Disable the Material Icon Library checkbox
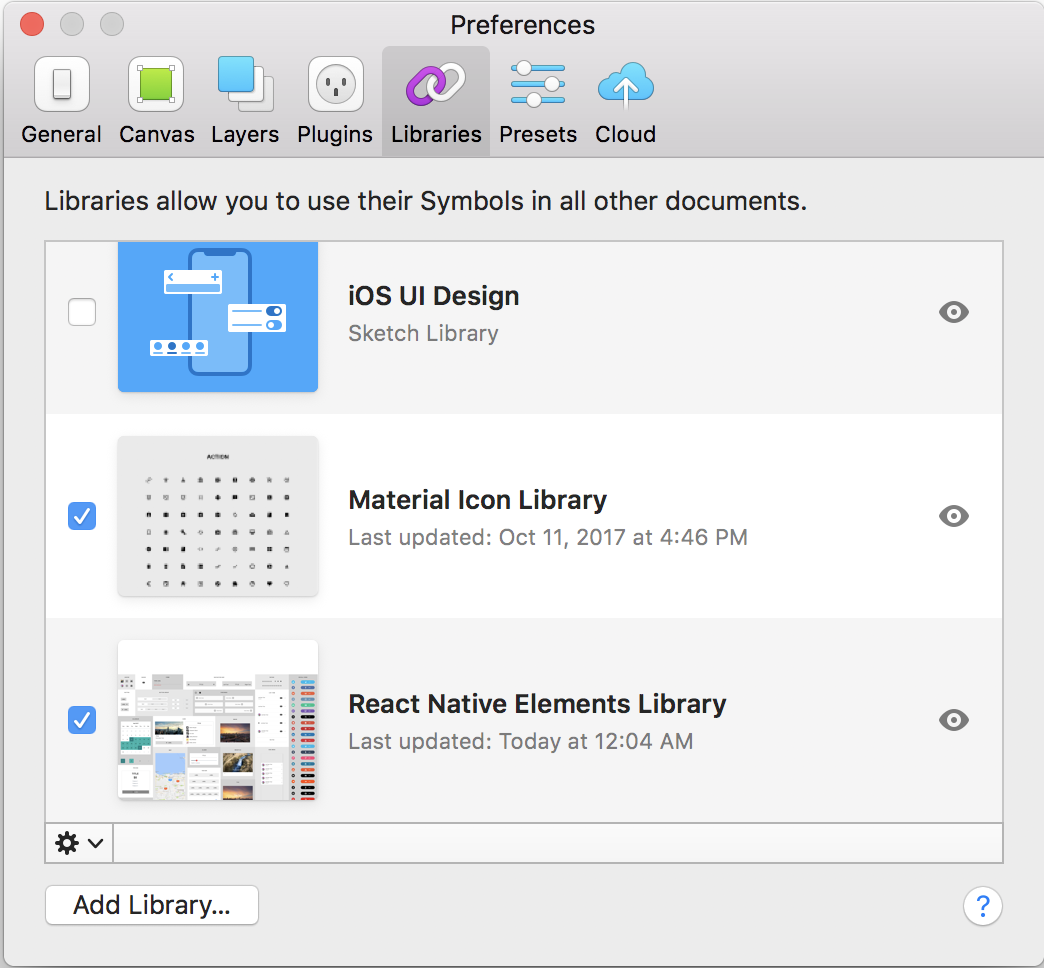The image size is (1044, 968). click(82, 516)
